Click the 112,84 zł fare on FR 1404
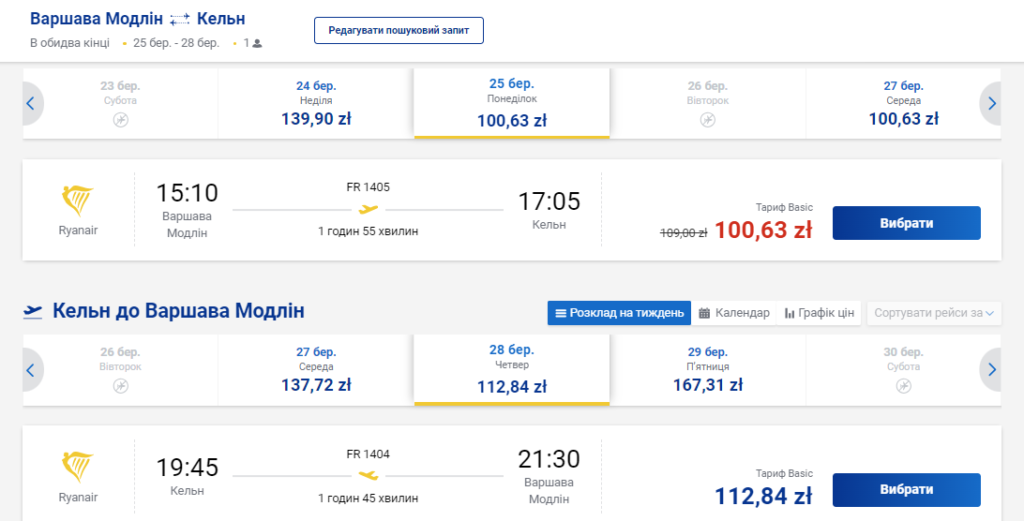The width and height of the screenshot is (1024, 521). [763, 496]
